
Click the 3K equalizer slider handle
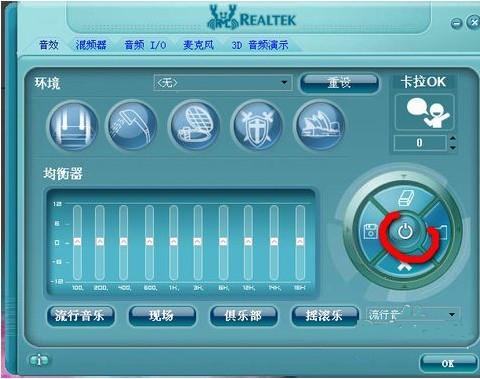click(x=198, y=241)
